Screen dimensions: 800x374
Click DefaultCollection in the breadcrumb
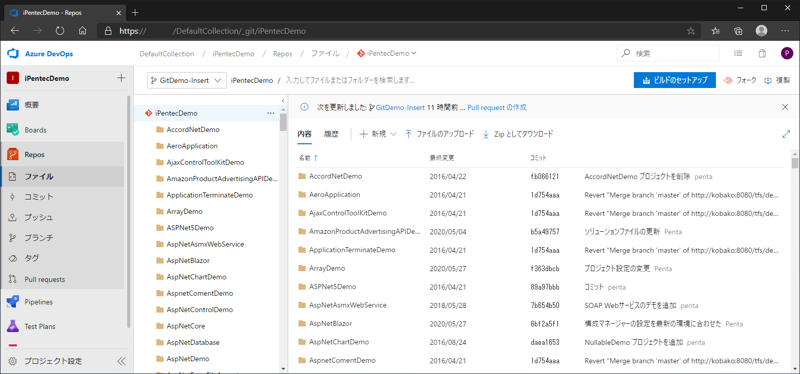tap(167, 54)
